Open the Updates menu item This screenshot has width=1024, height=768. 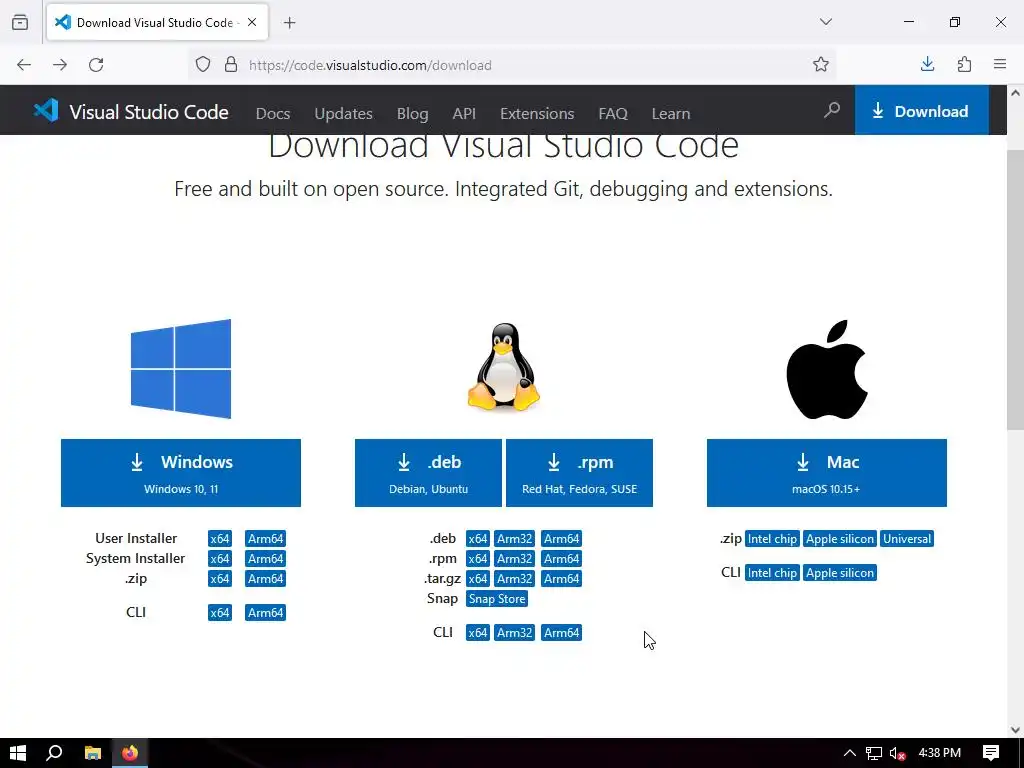click(x=344, y=114)
